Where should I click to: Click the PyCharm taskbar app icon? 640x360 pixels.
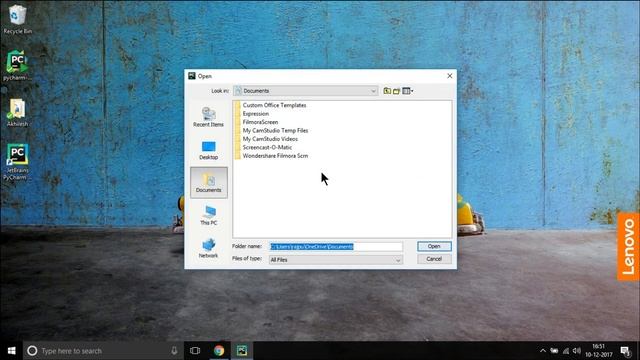point(242,351)
